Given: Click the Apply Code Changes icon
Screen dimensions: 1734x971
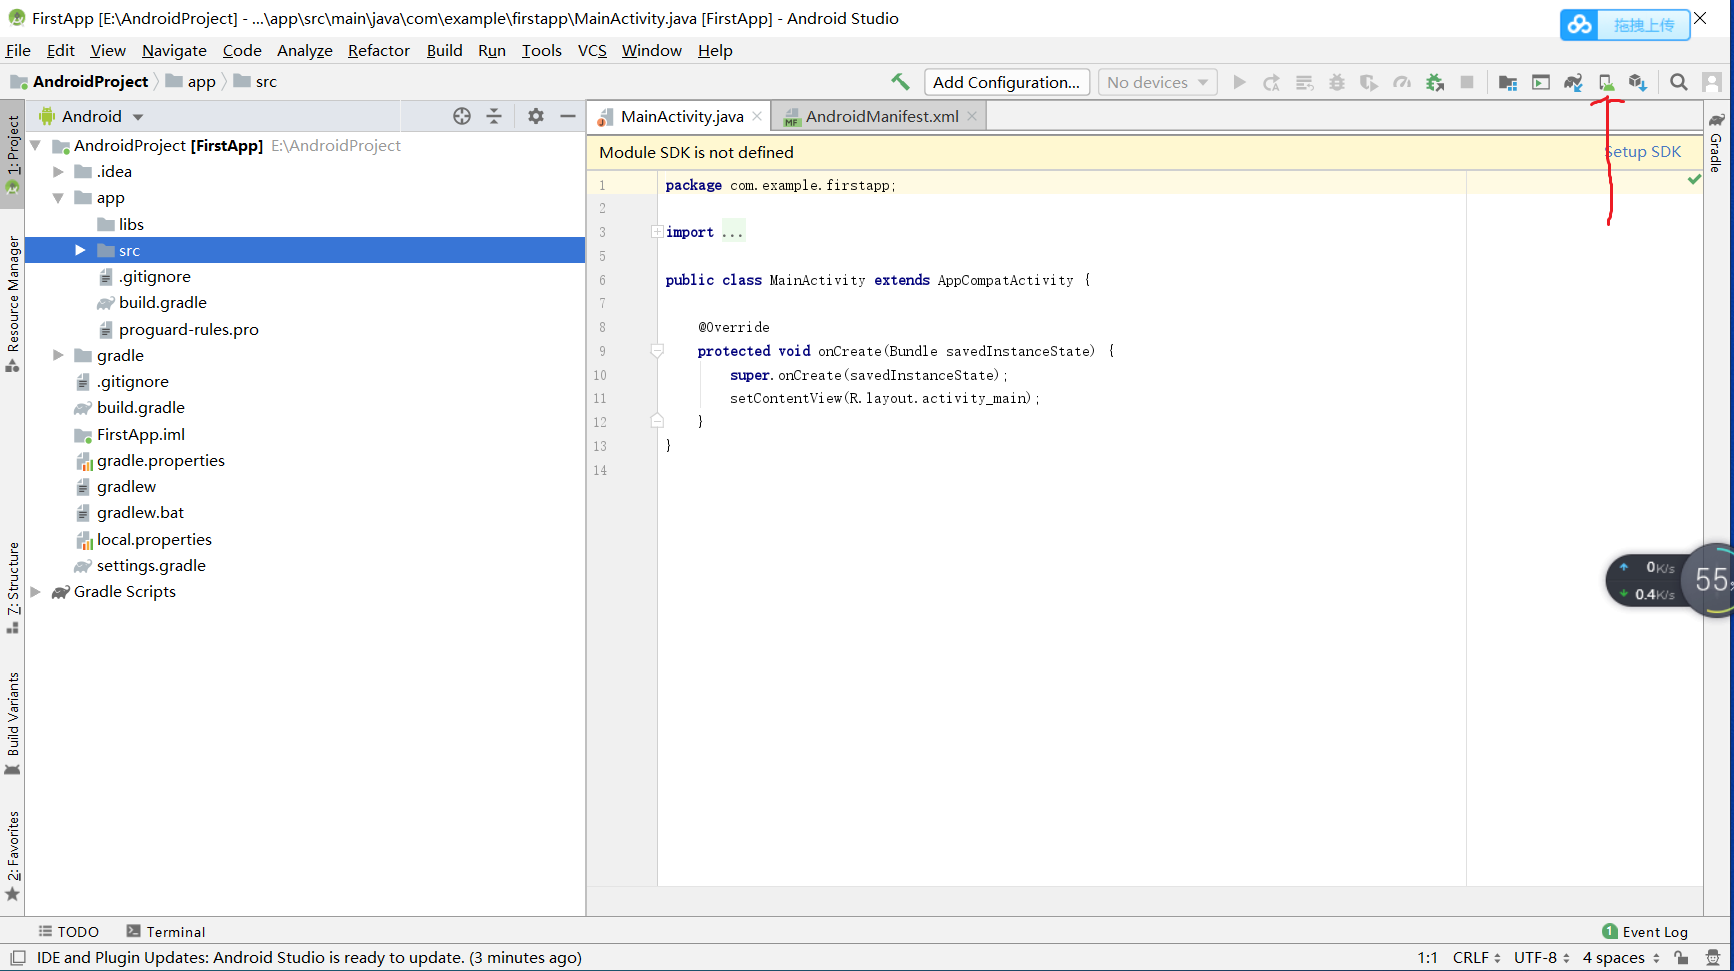Looking at the screenshot, I should click(x=1304, y=82).
